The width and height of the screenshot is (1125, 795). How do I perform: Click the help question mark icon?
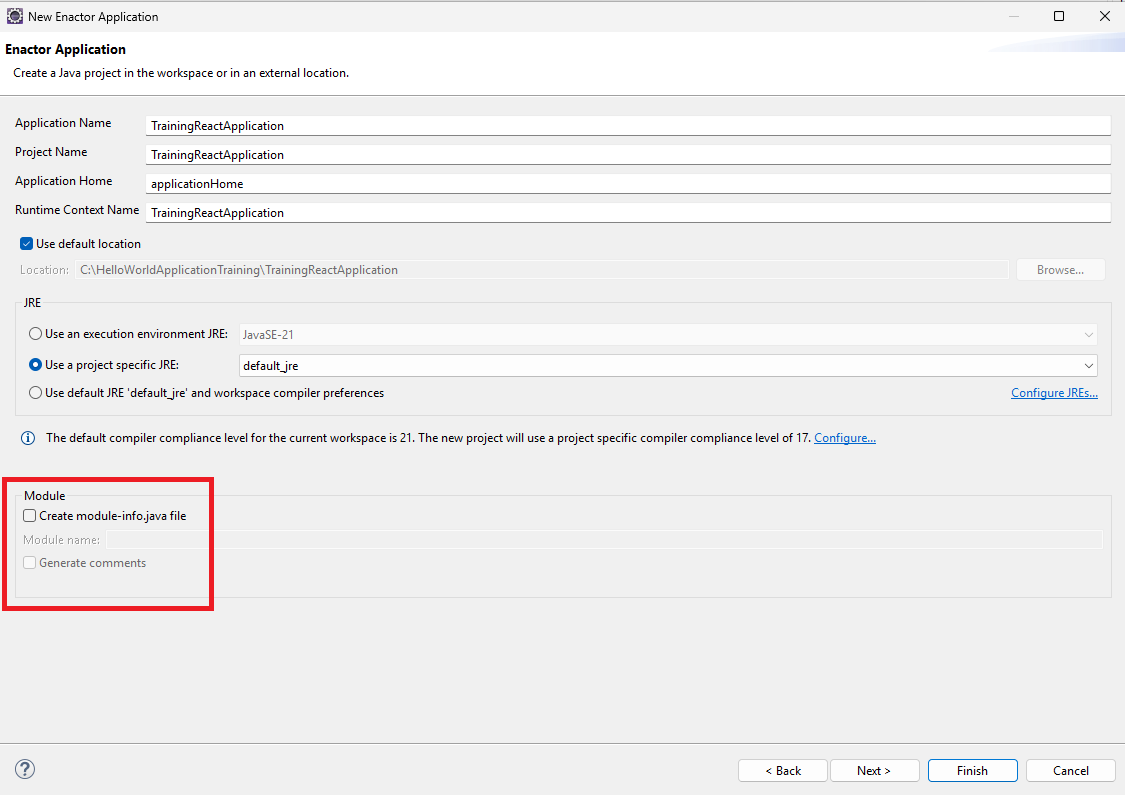pyautogui.click(x=26, y=769)
